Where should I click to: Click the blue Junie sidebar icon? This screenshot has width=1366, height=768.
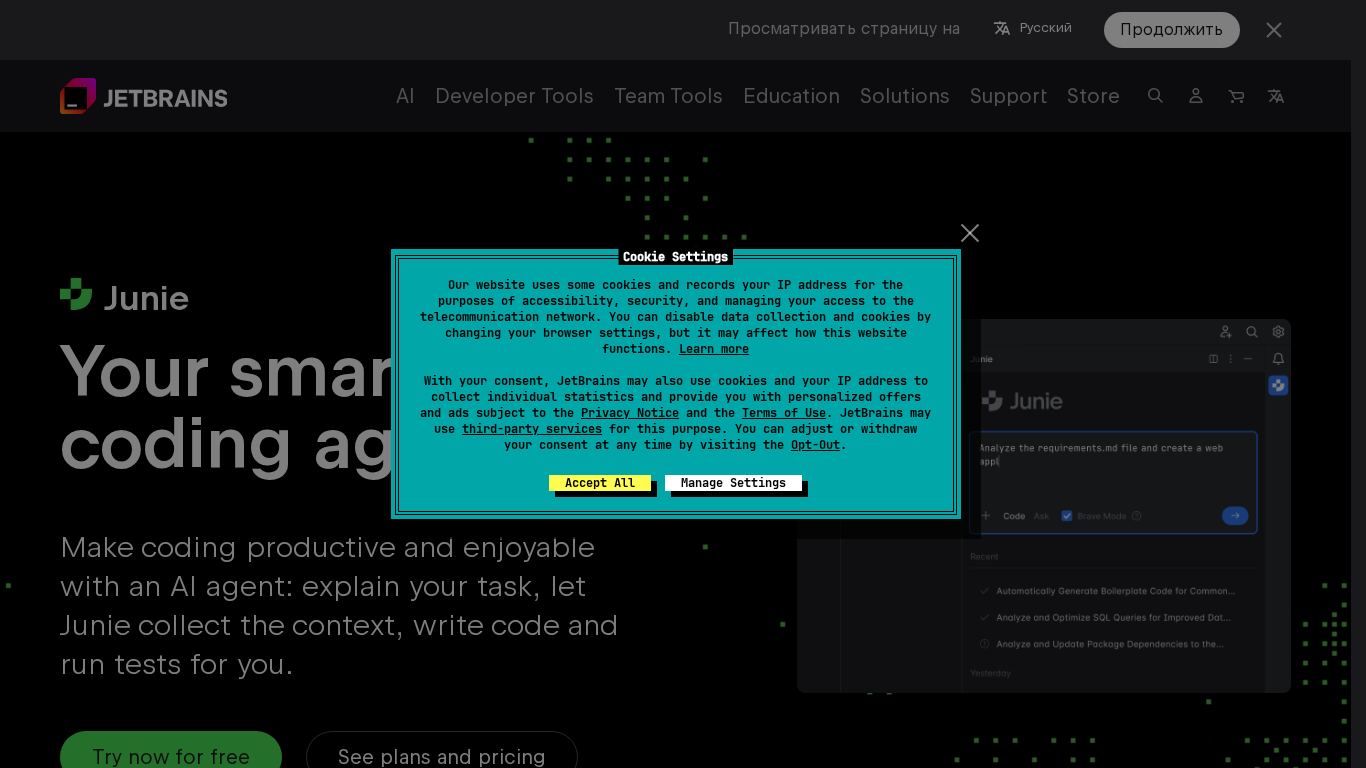point(1278,385)
